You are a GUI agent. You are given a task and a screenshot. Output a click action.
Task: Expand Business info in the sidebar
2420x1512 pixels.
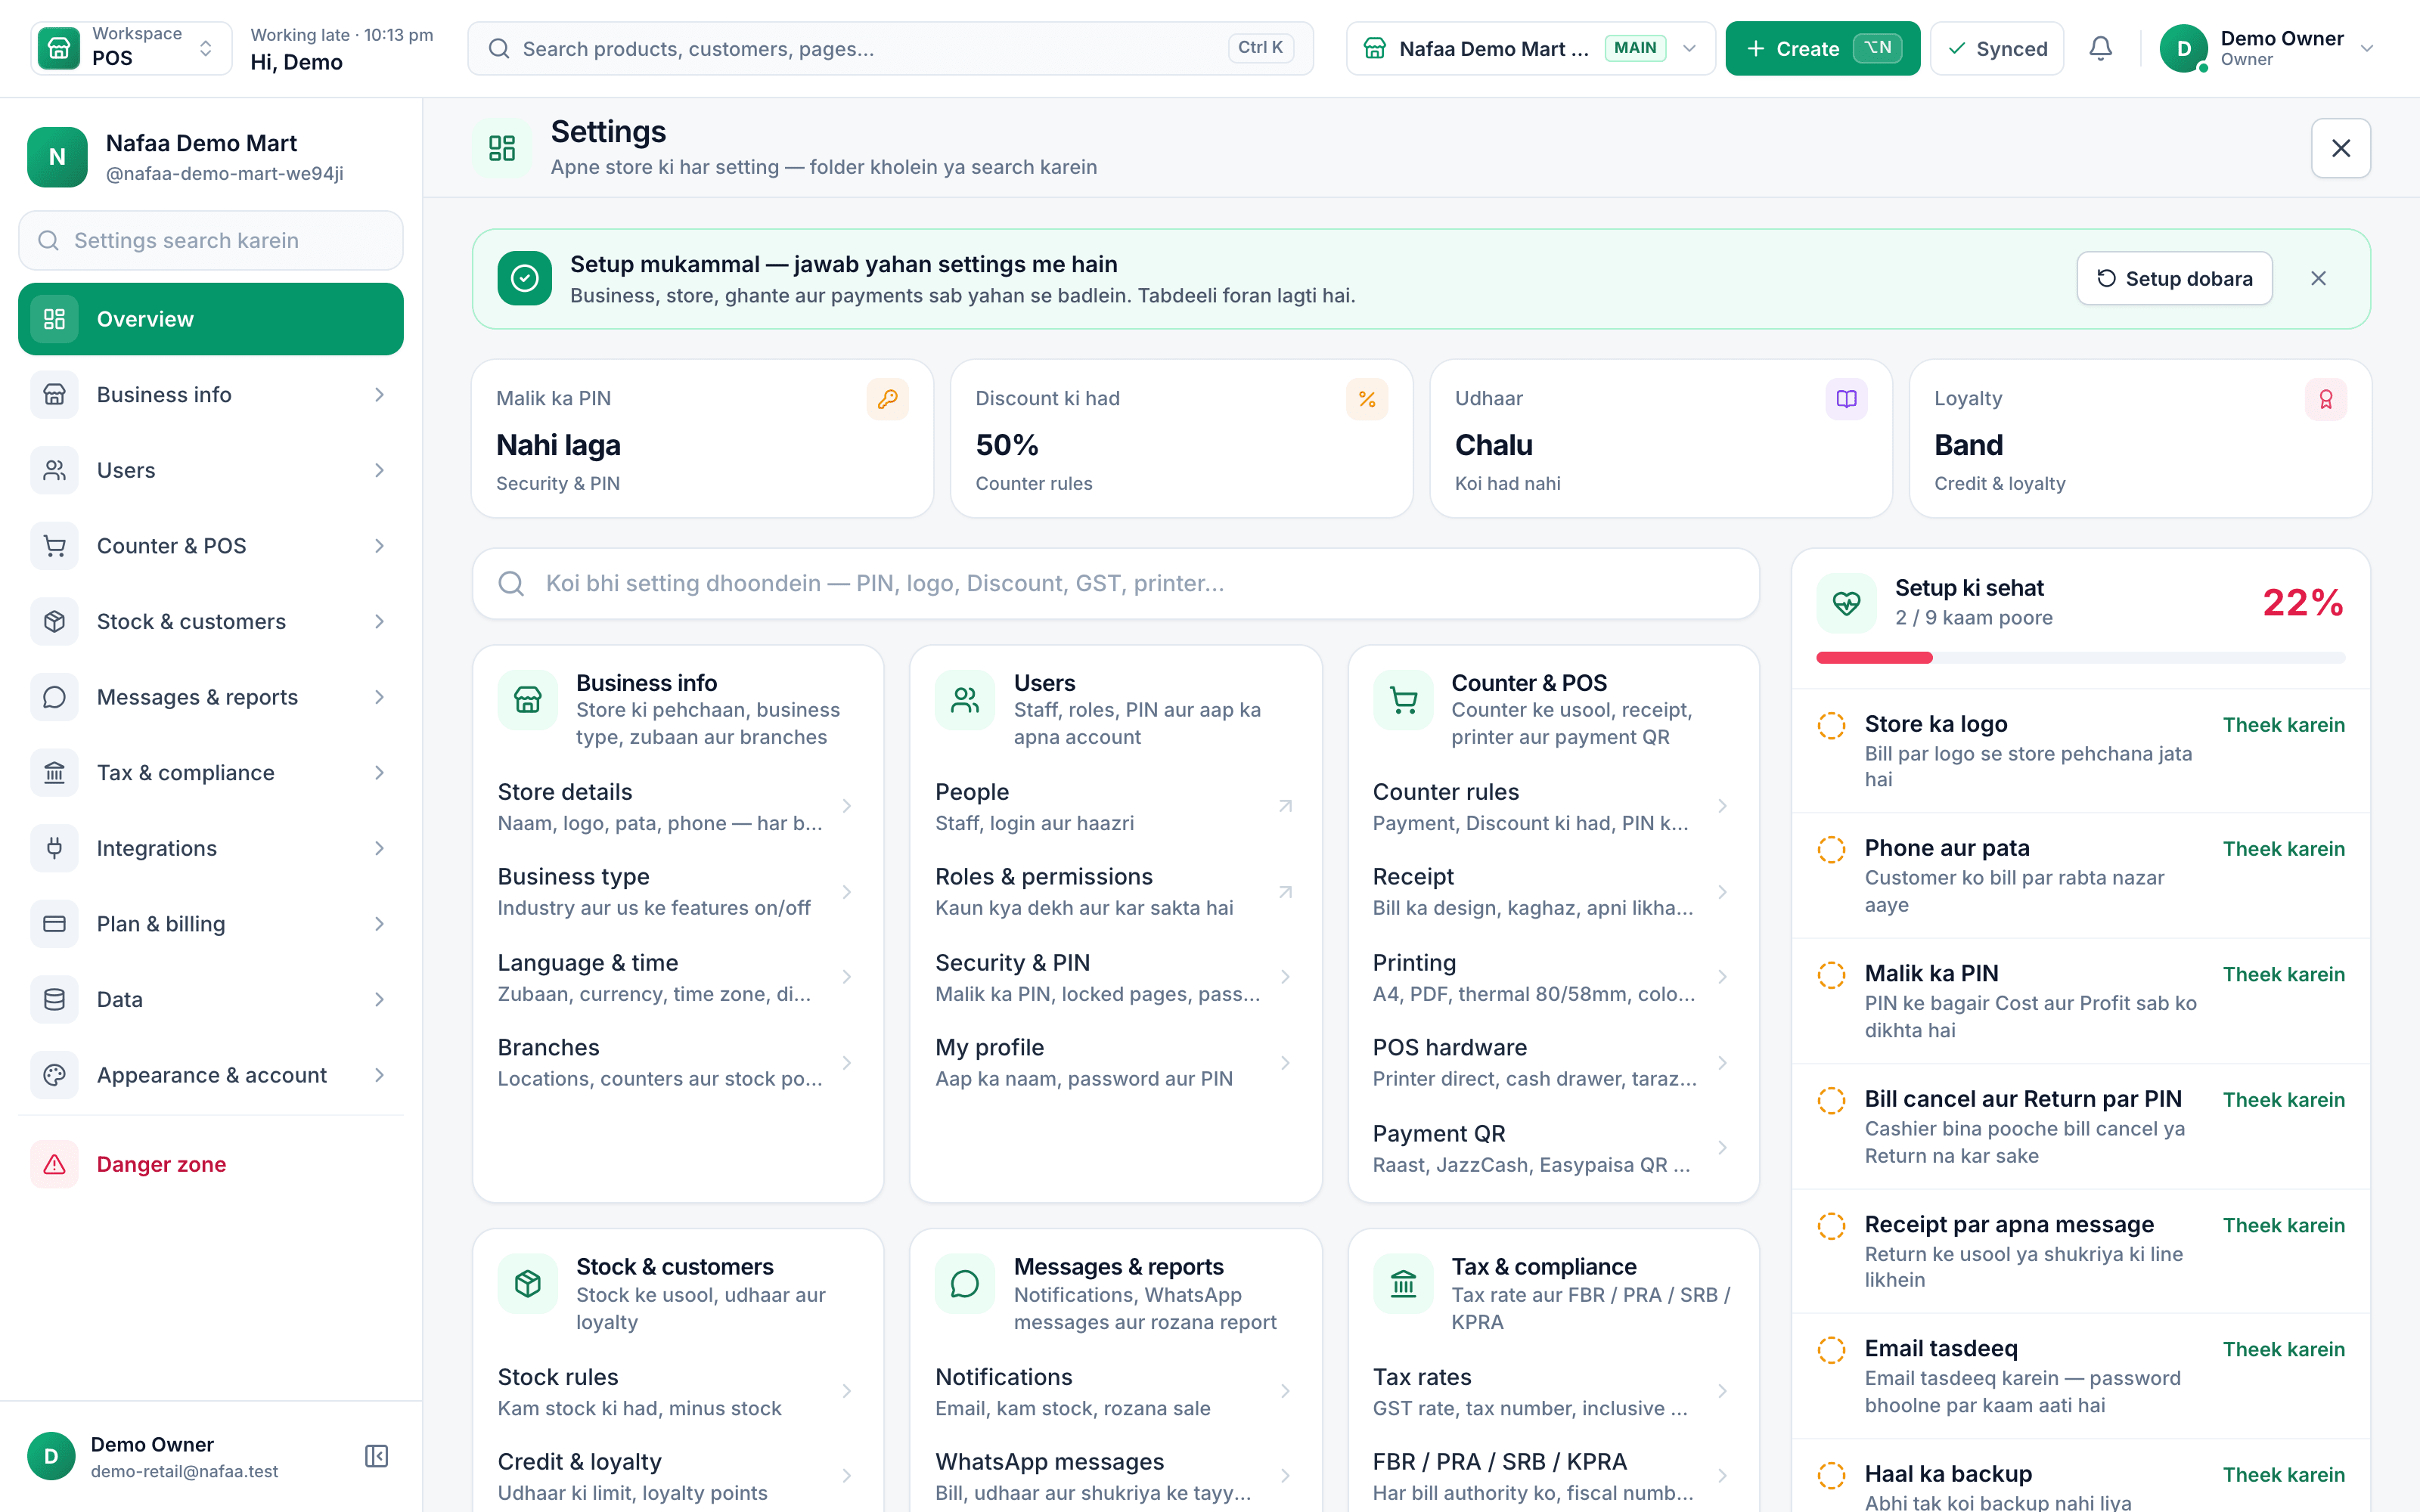point(211,394)
